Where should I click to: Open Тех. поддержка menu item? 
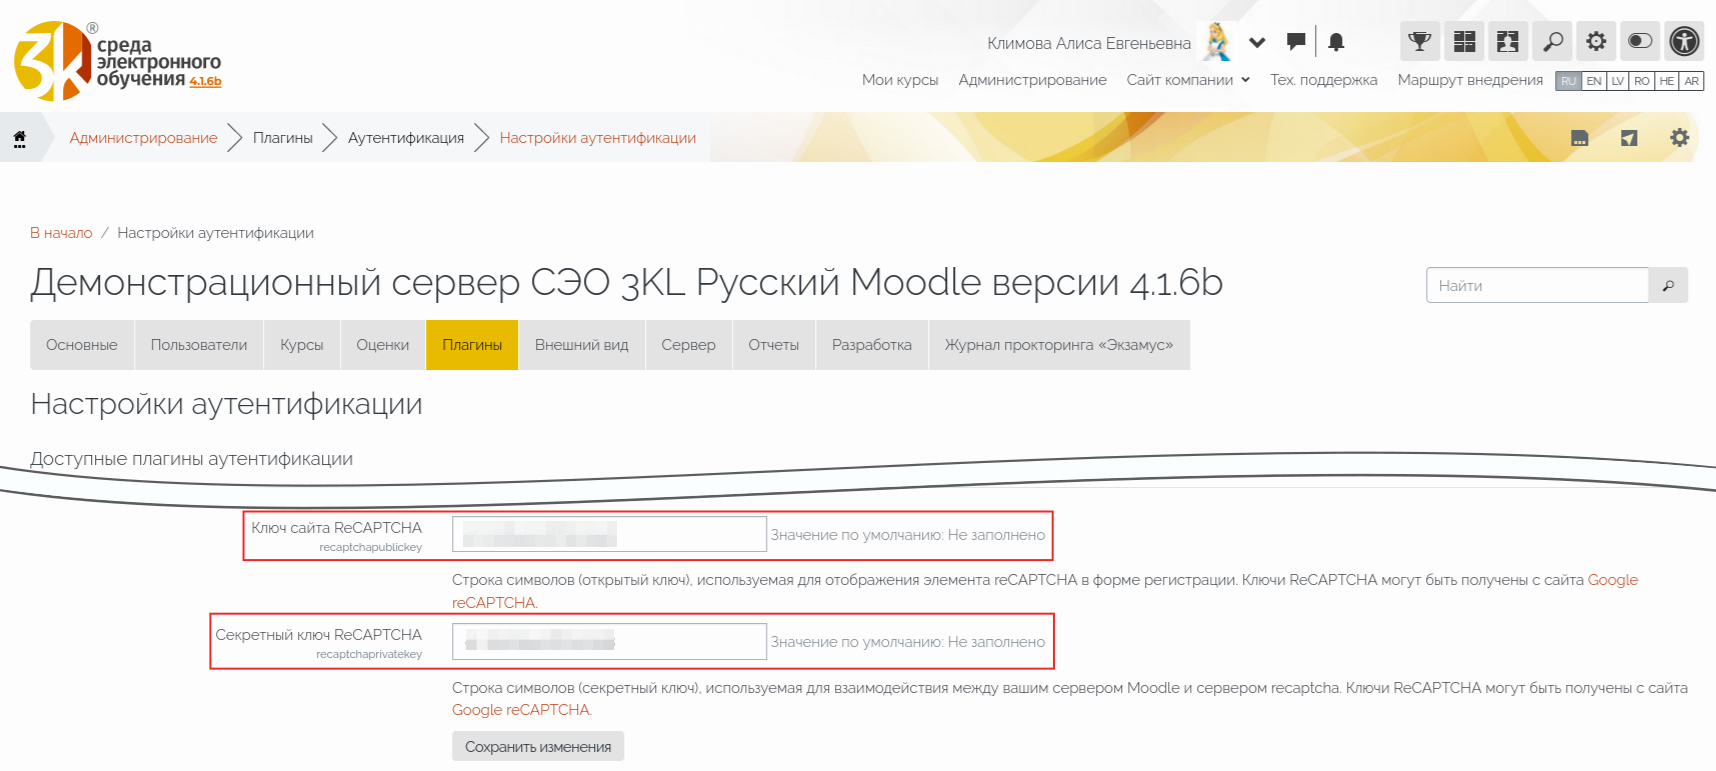[1323, 80]
